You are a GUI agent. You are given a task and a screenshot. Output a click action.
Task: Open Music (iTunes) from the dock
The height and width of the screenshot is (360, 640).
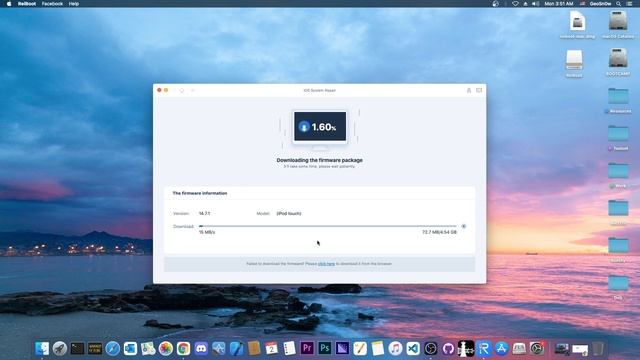395,348
